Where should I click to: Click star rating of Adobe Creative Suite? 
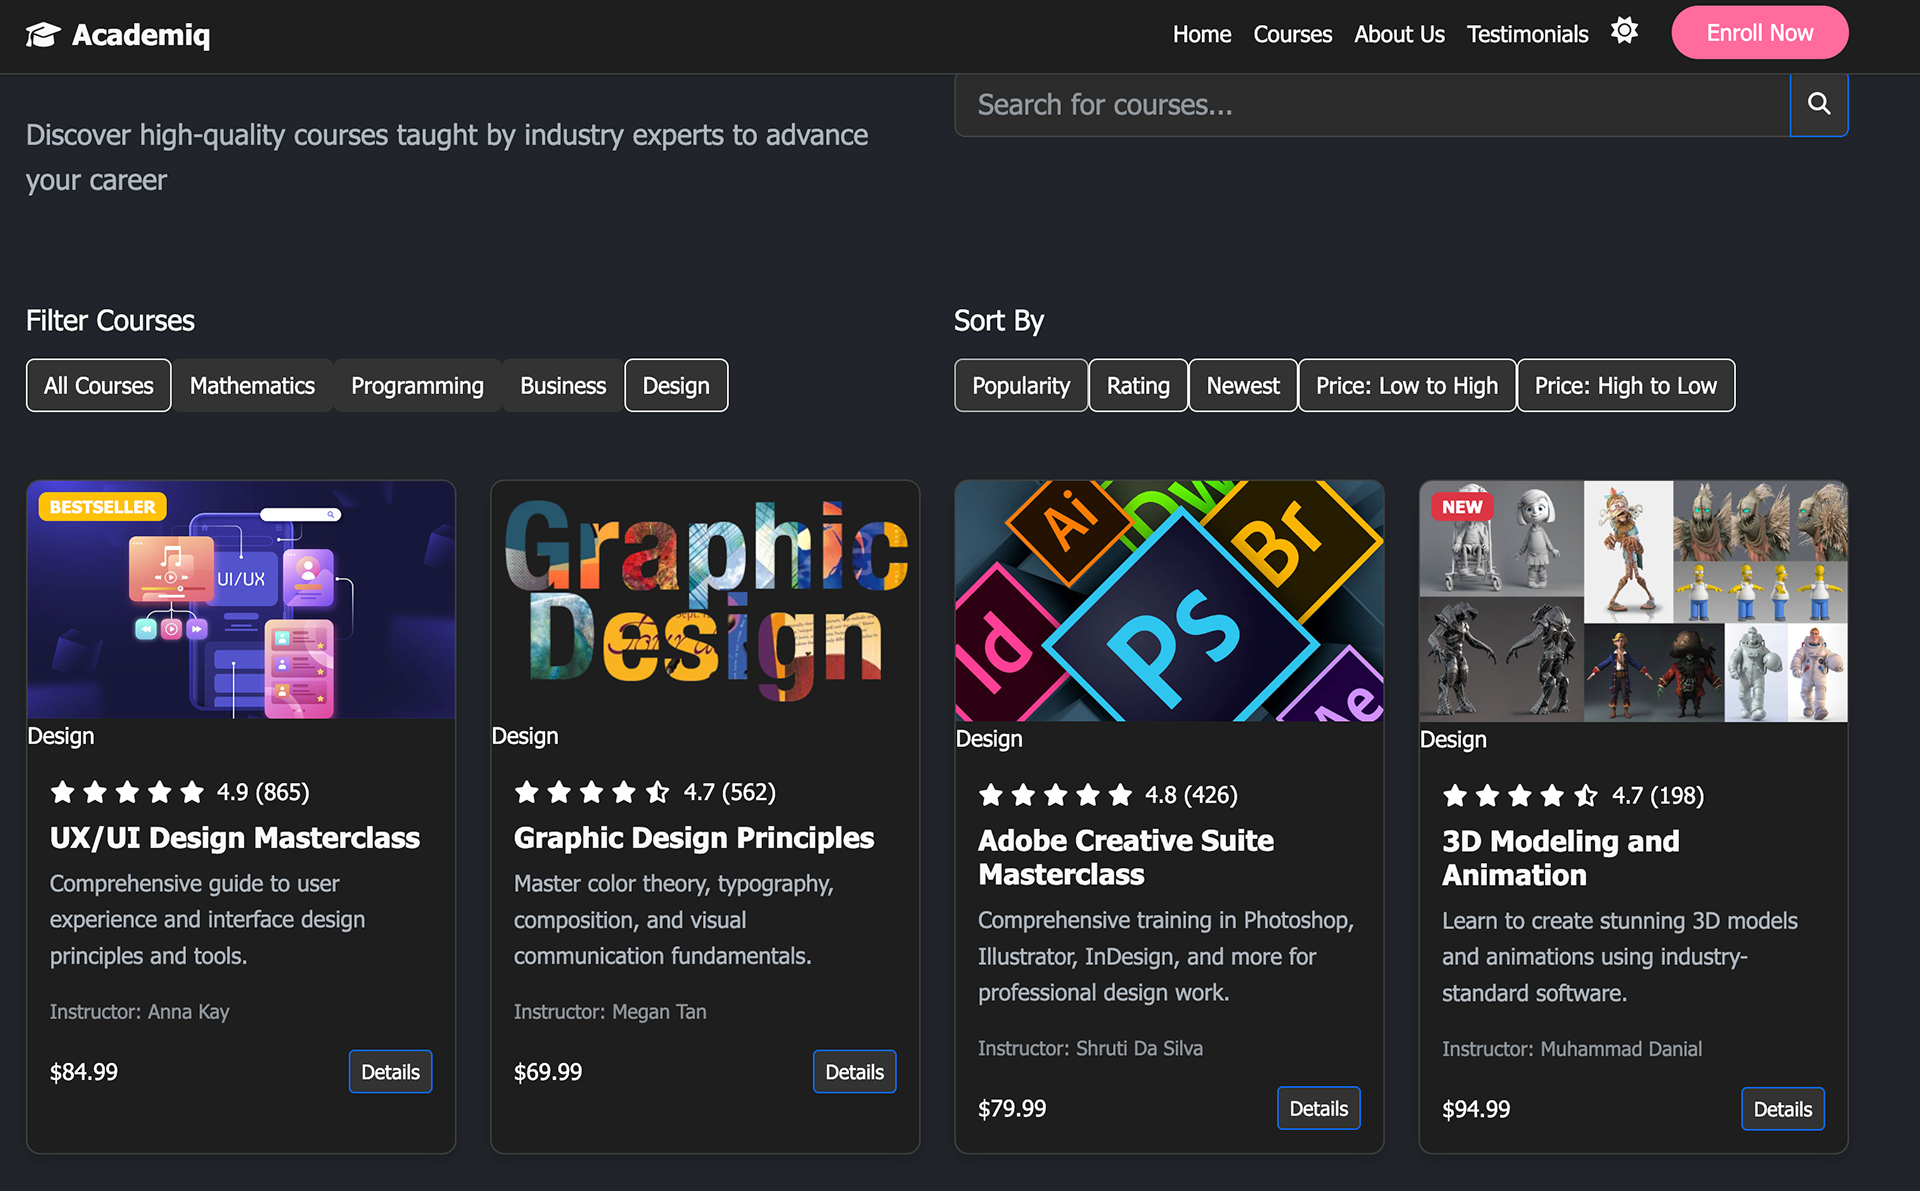pyautogui.click(x=1055, y=796)
